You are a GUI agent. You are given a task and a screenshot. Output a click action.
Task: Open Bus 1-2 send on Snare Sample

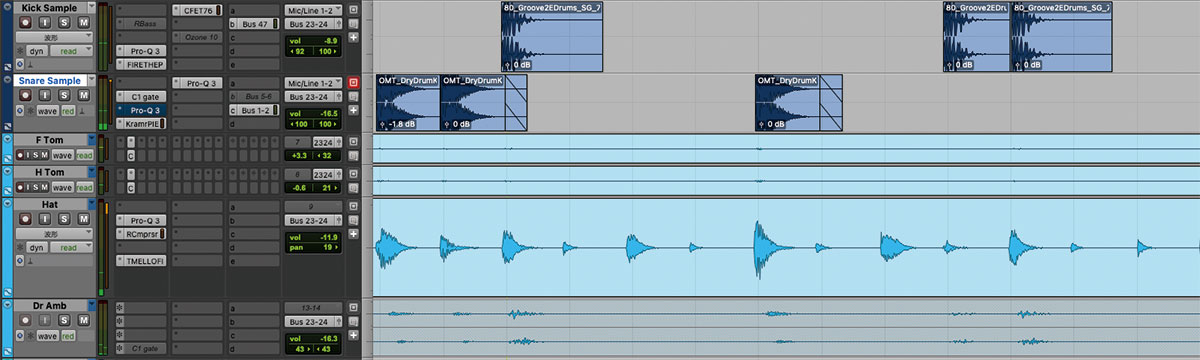255,110
